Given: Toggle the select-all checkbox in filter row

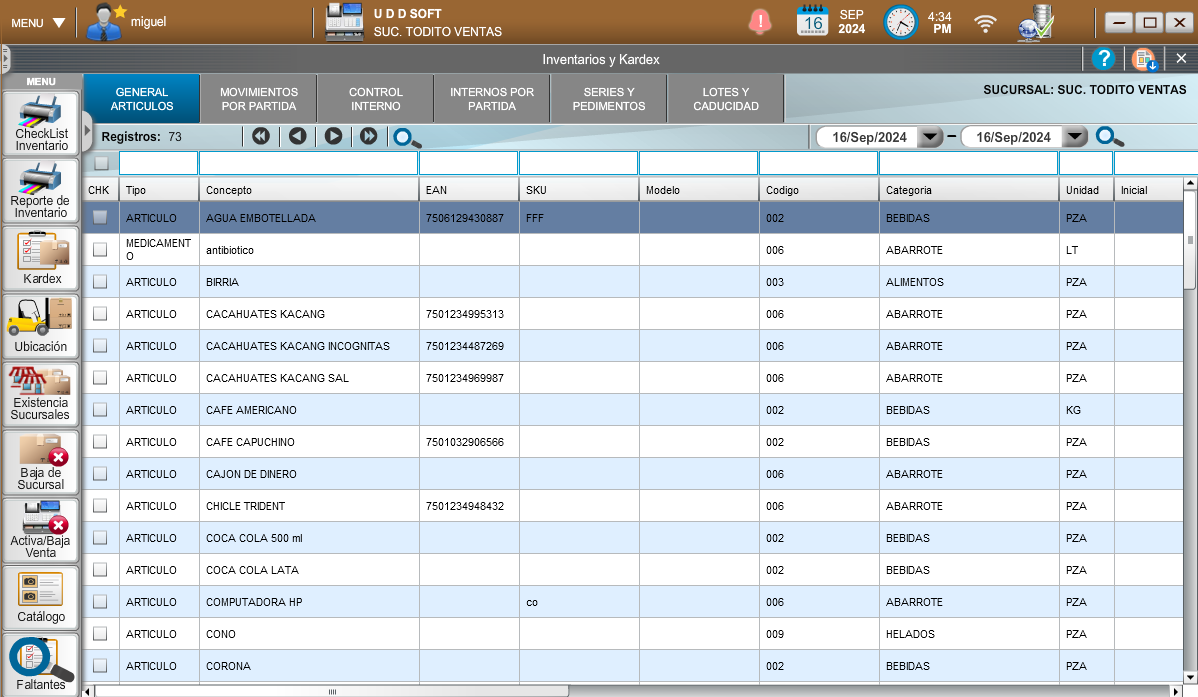Looking at the screenshot, I should [x=101, y=163].
